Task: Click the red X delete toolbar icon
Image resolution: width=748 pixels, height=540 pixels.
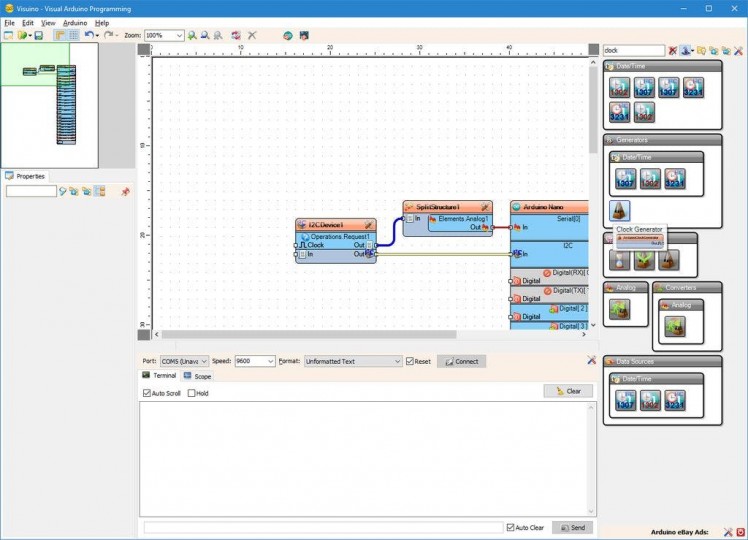Action: (252, 35)
